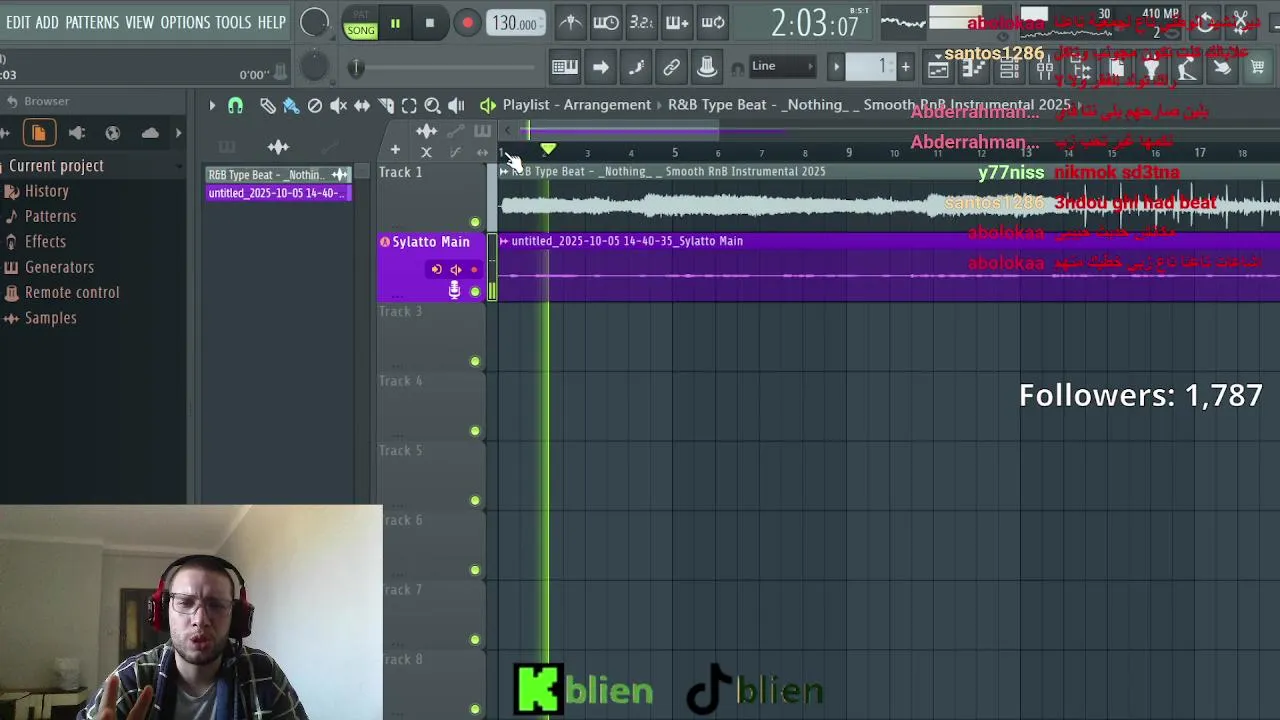This screenshot has width=1280, height=720.
Task: Switch to Pattern mode (PAT)
Action: pyautogui.click(x=360, y=14)
